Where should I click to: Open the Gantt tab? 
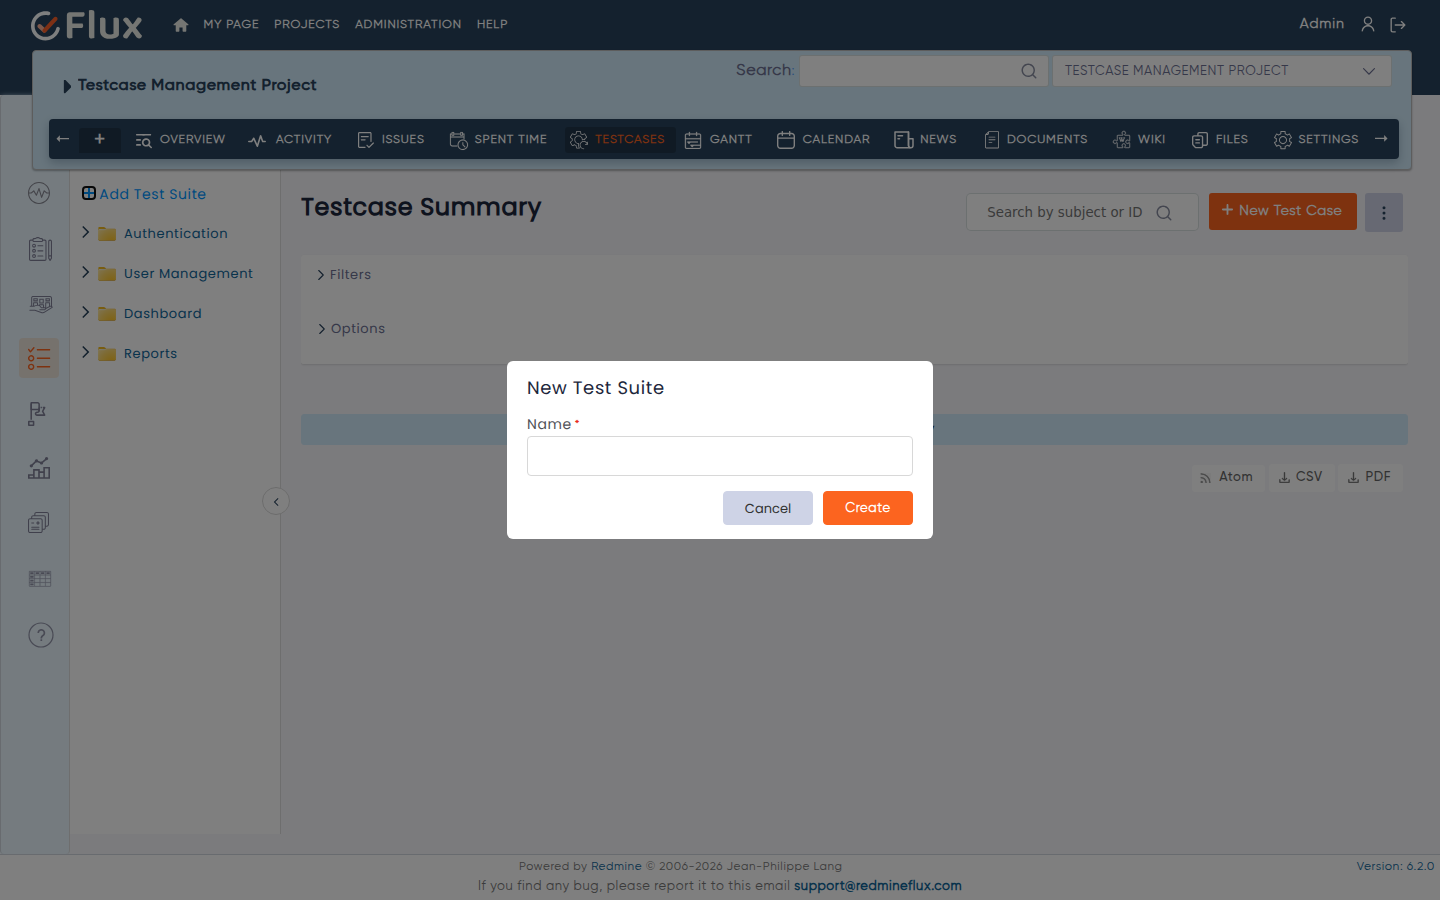click(x=718, y=140)
